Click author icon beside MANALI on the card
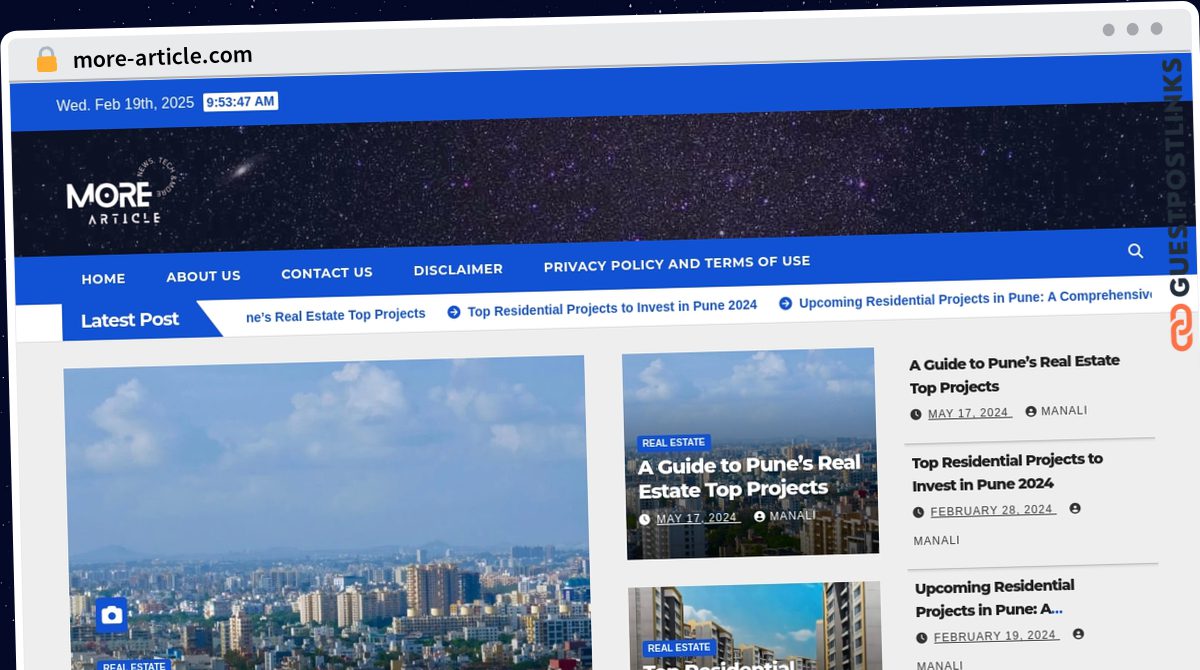The image size is (1200, 670). tap(760, 516)
